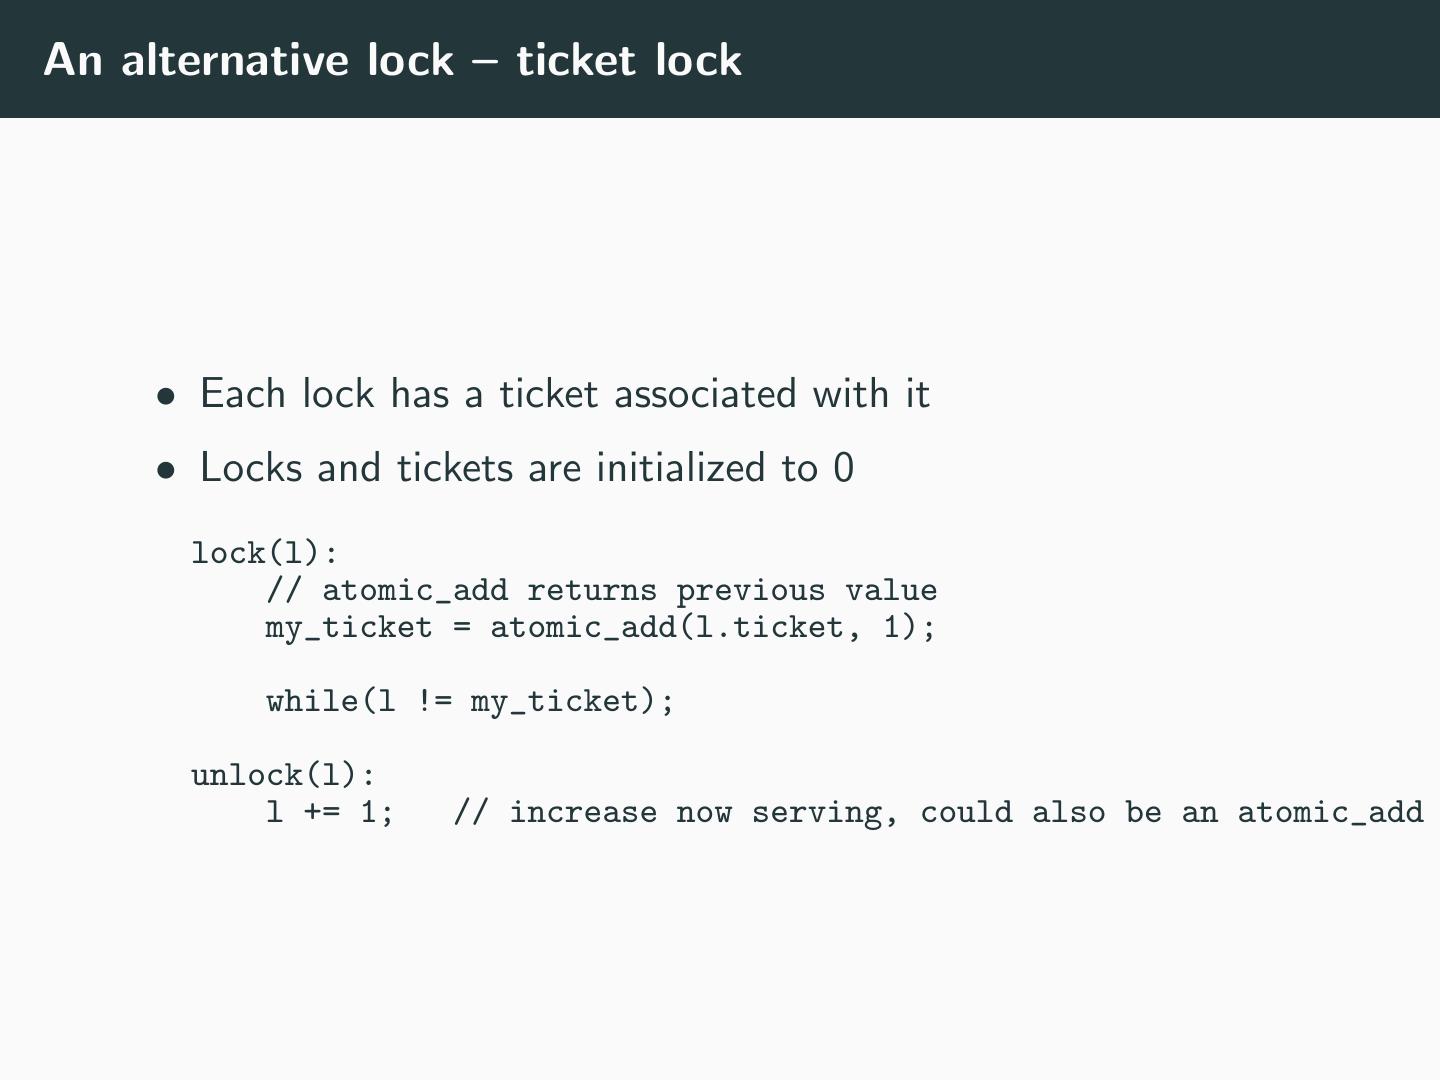Image resolution: width=1440 pixels, height=1080 pixels.
Task: Click the 'while' keyword in the code
Action: [x=311, y=701]
